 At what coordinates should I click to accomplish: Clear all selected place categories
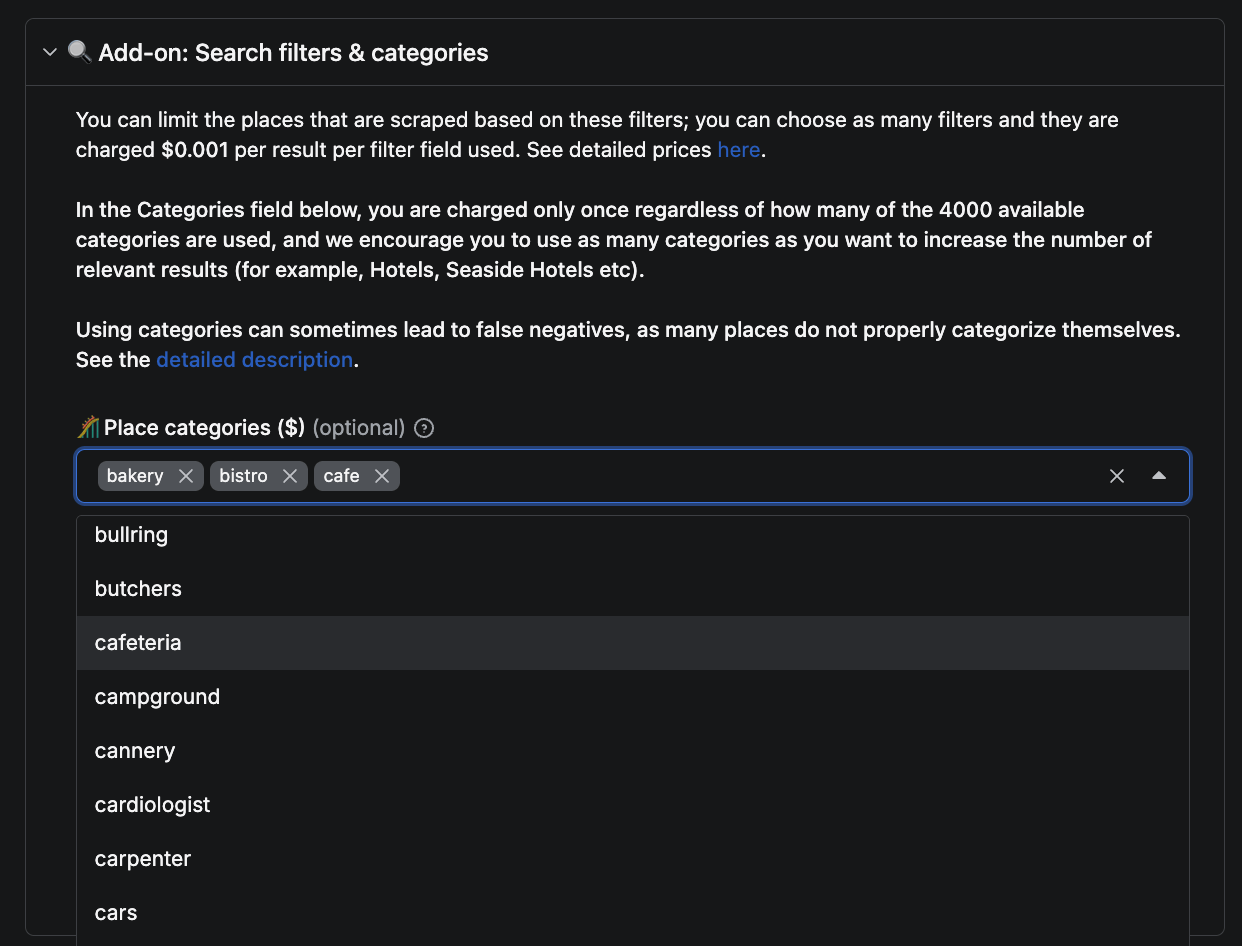pyautogui.click(x=1117, y=476)
